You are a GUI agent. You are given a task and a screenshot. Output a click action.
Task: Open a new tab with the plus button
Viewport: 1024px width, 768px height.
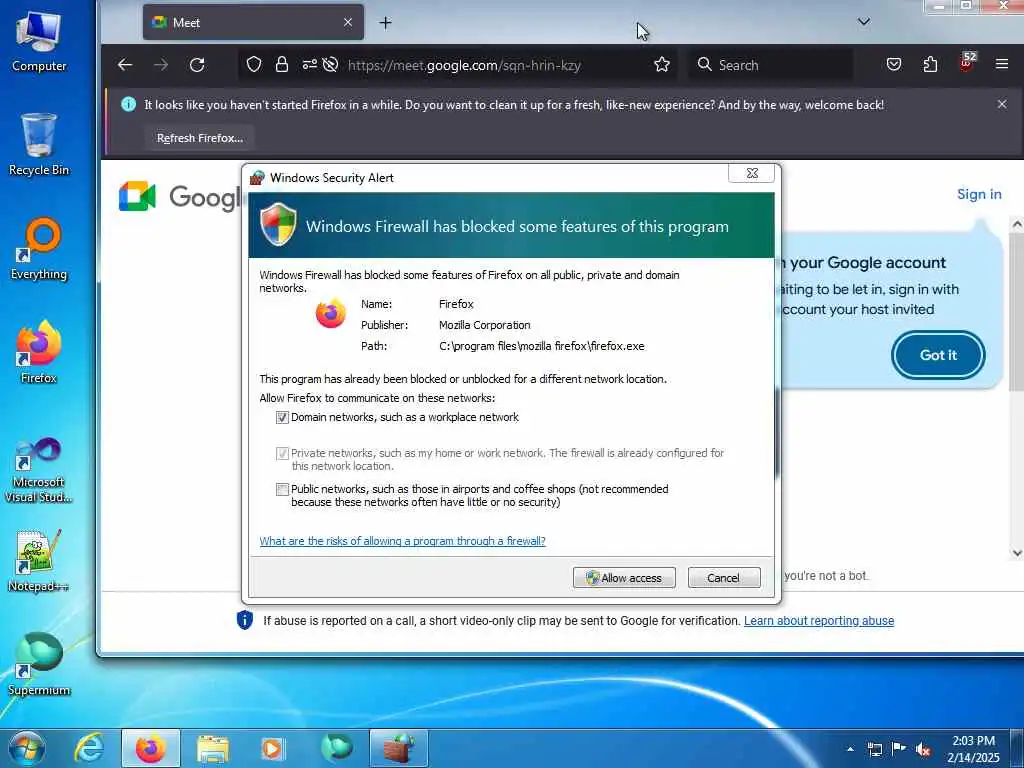(385, 23)
